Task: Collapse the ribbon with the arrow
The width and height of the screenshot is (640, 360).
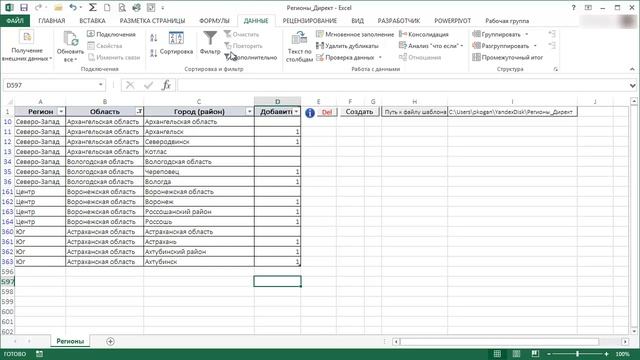Action: [632, 69]
